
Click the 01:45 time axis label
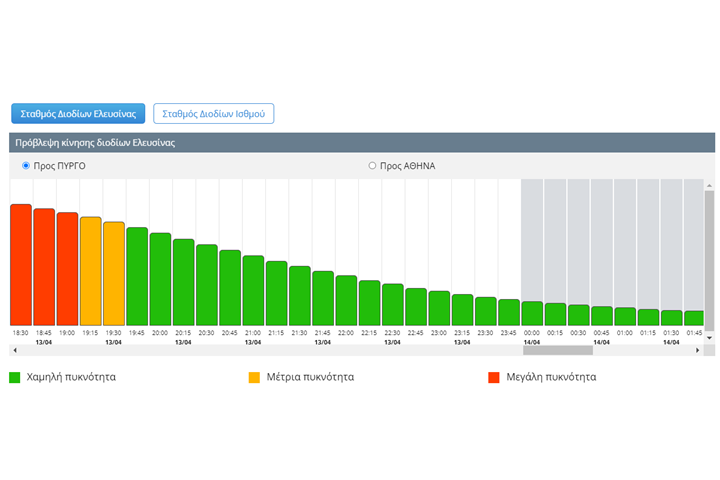click(694, 333)
